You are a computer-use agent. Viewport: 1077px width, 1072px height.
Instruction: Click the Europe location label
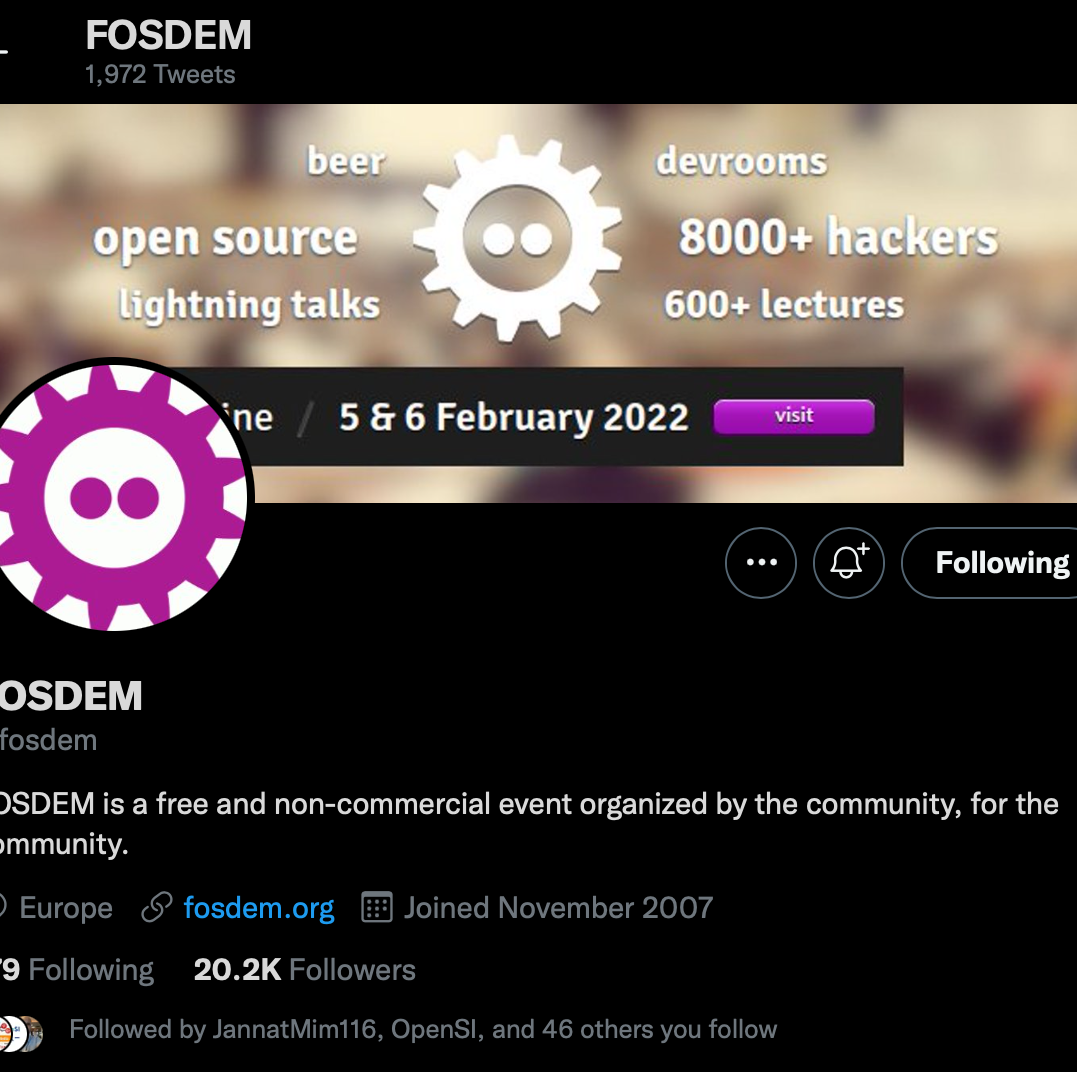point(66,908)
